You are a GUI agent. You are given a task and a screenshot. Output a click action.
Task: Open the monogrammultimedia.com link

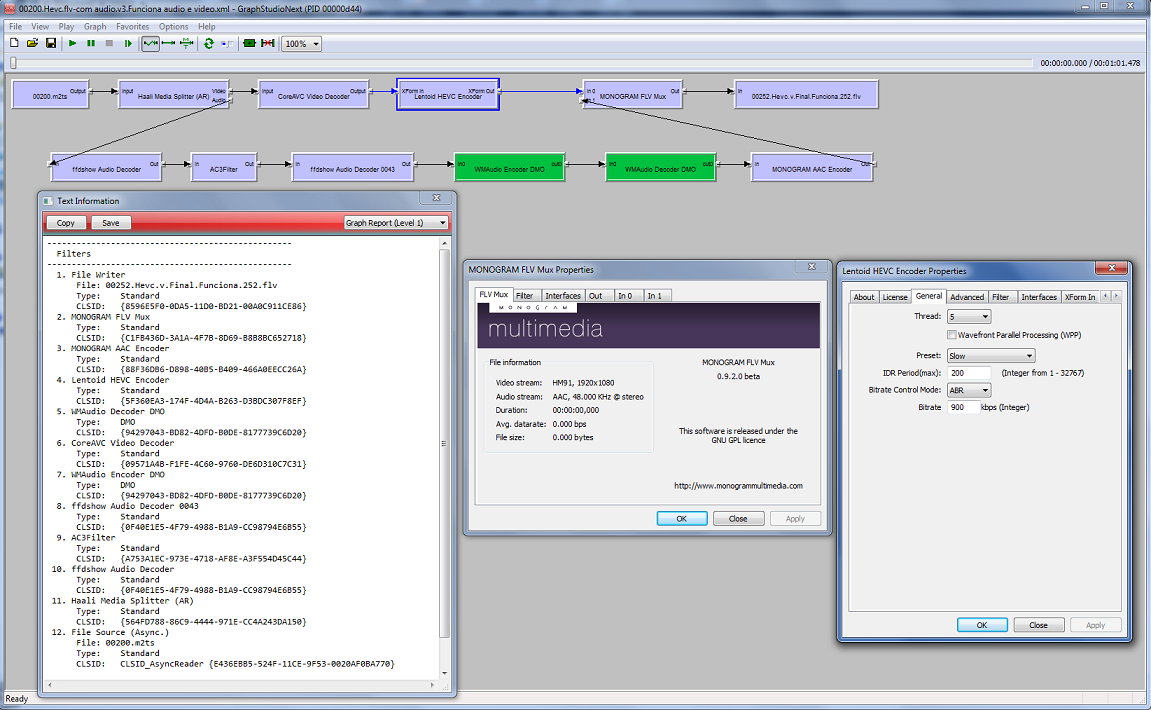point(738,485)
